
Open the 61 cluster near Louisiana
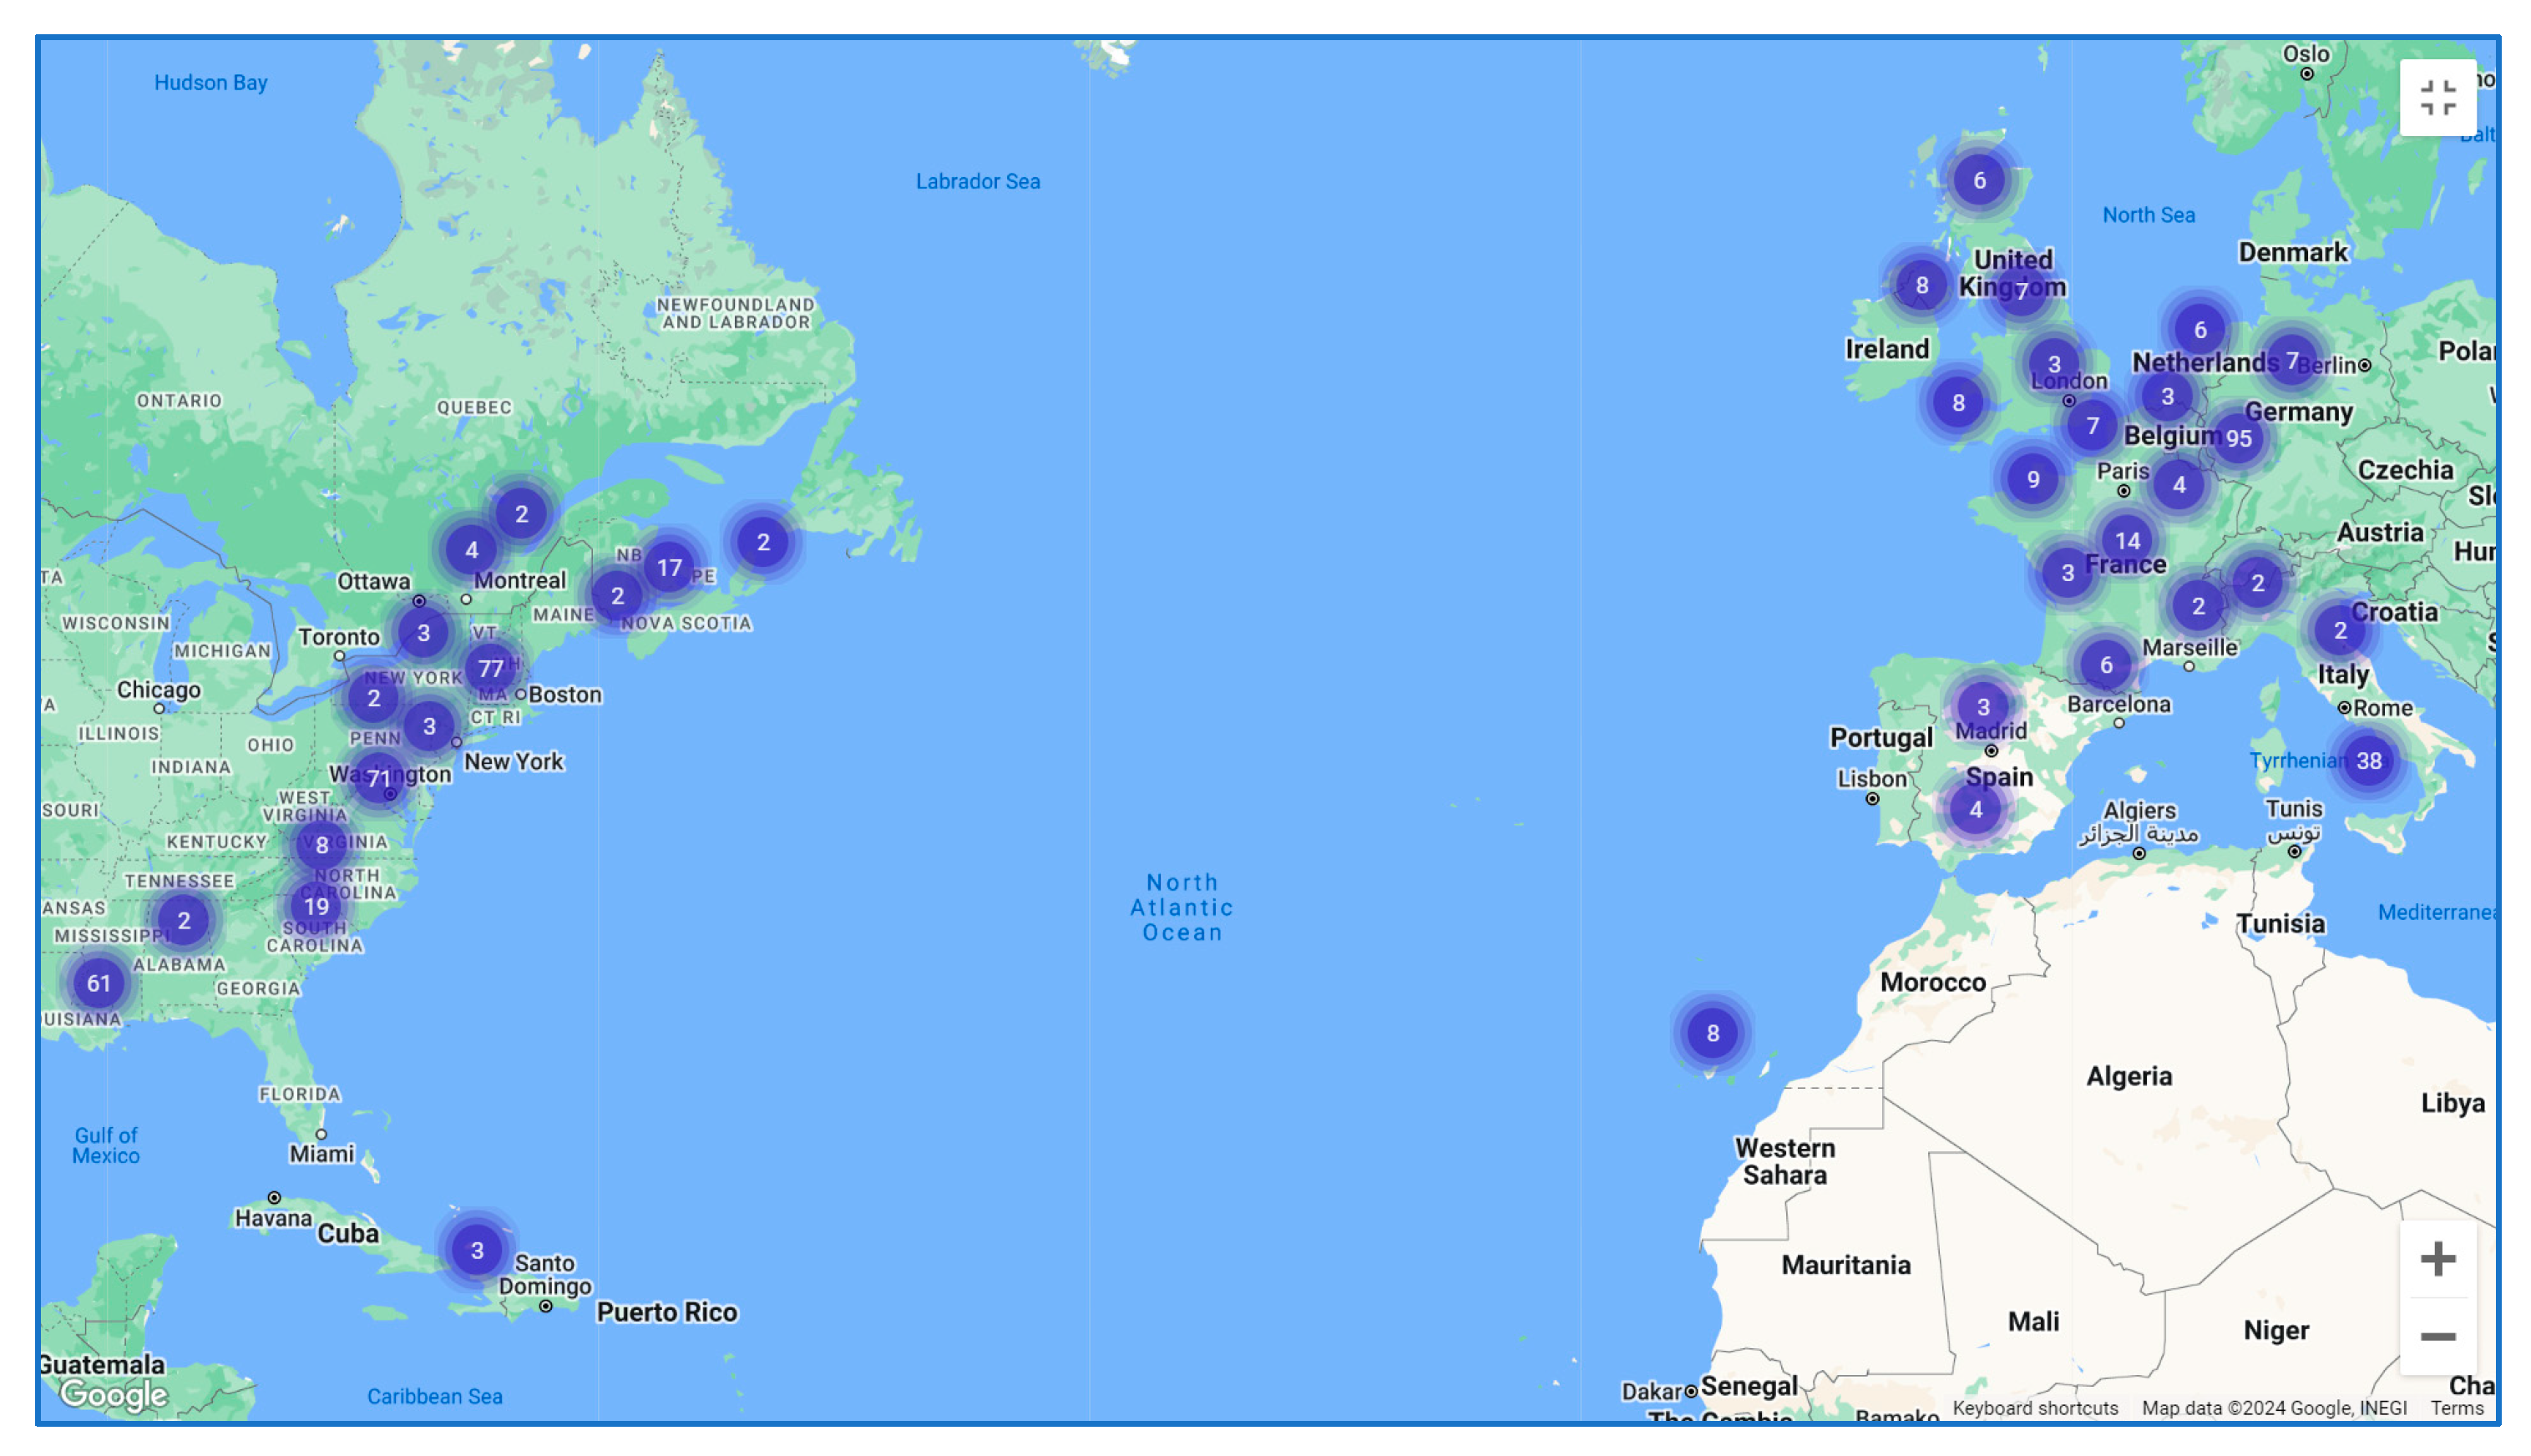98,983
